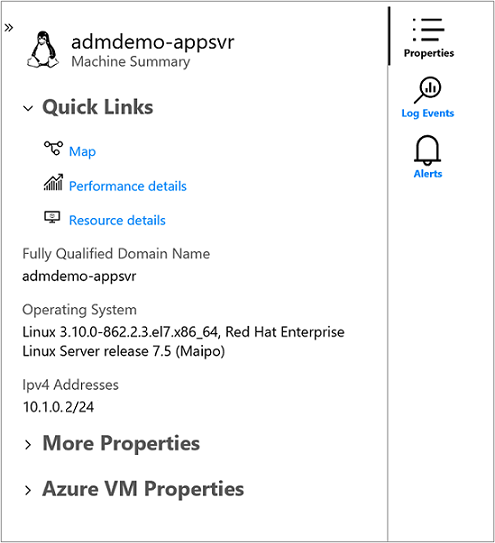Select the Properties tab label
This screenshot has height=543, width=495.
coord(429,53)
